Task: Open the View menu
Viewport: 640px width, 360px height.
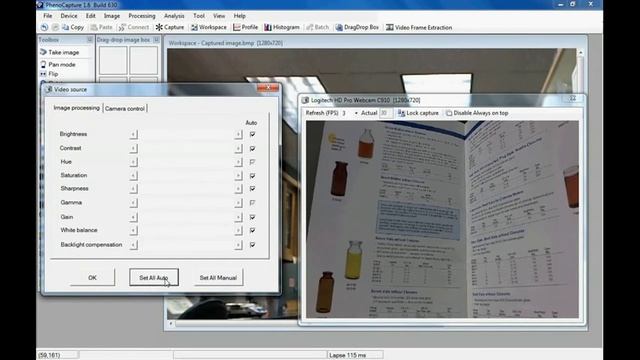Action: pos(219,16)
